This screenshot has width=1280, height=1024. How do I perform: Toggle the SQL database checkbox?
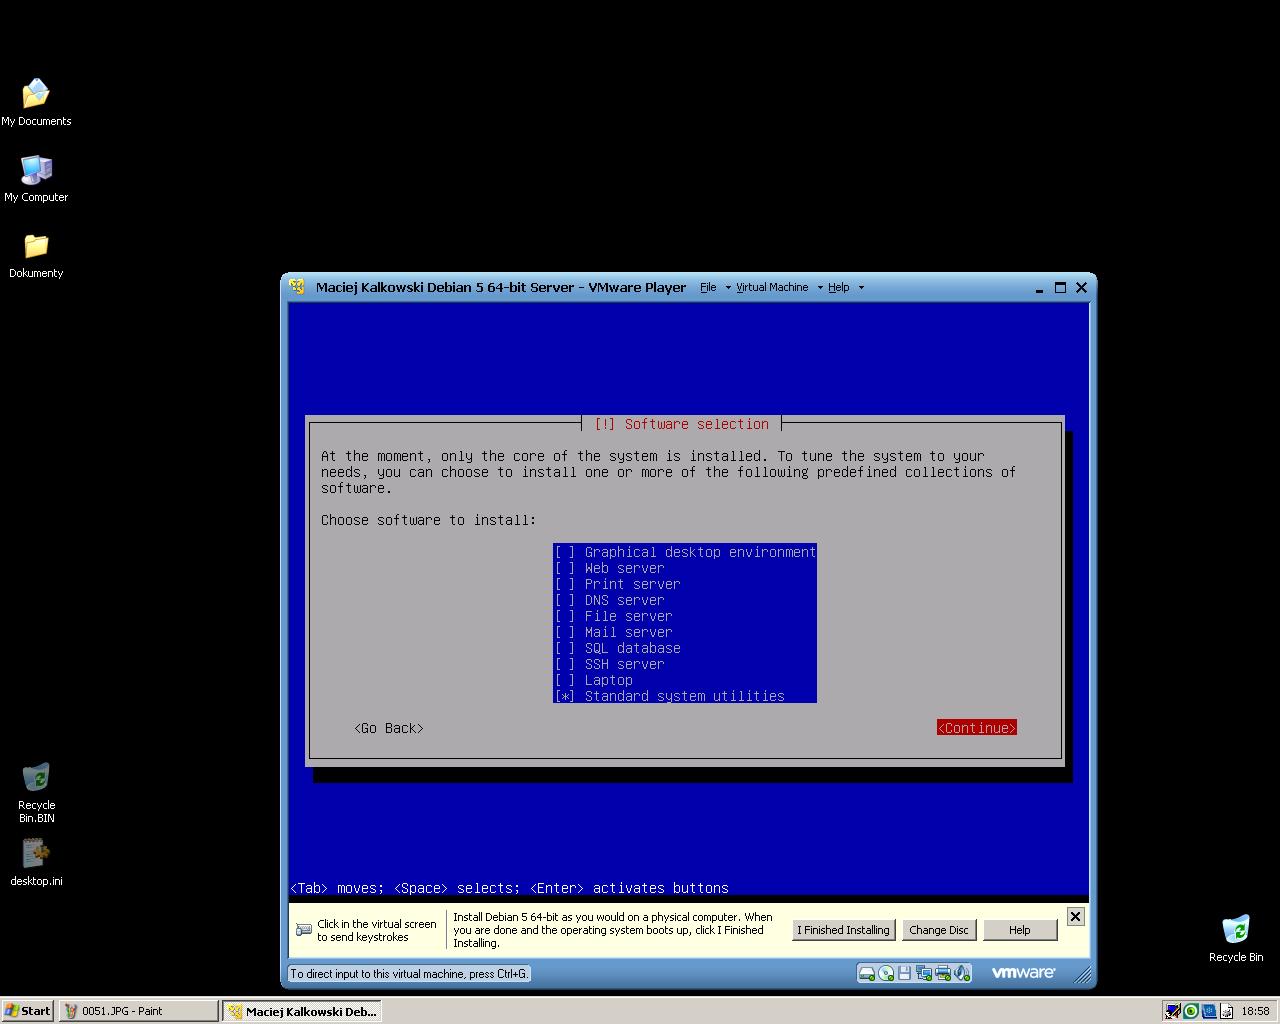[565, 648]
